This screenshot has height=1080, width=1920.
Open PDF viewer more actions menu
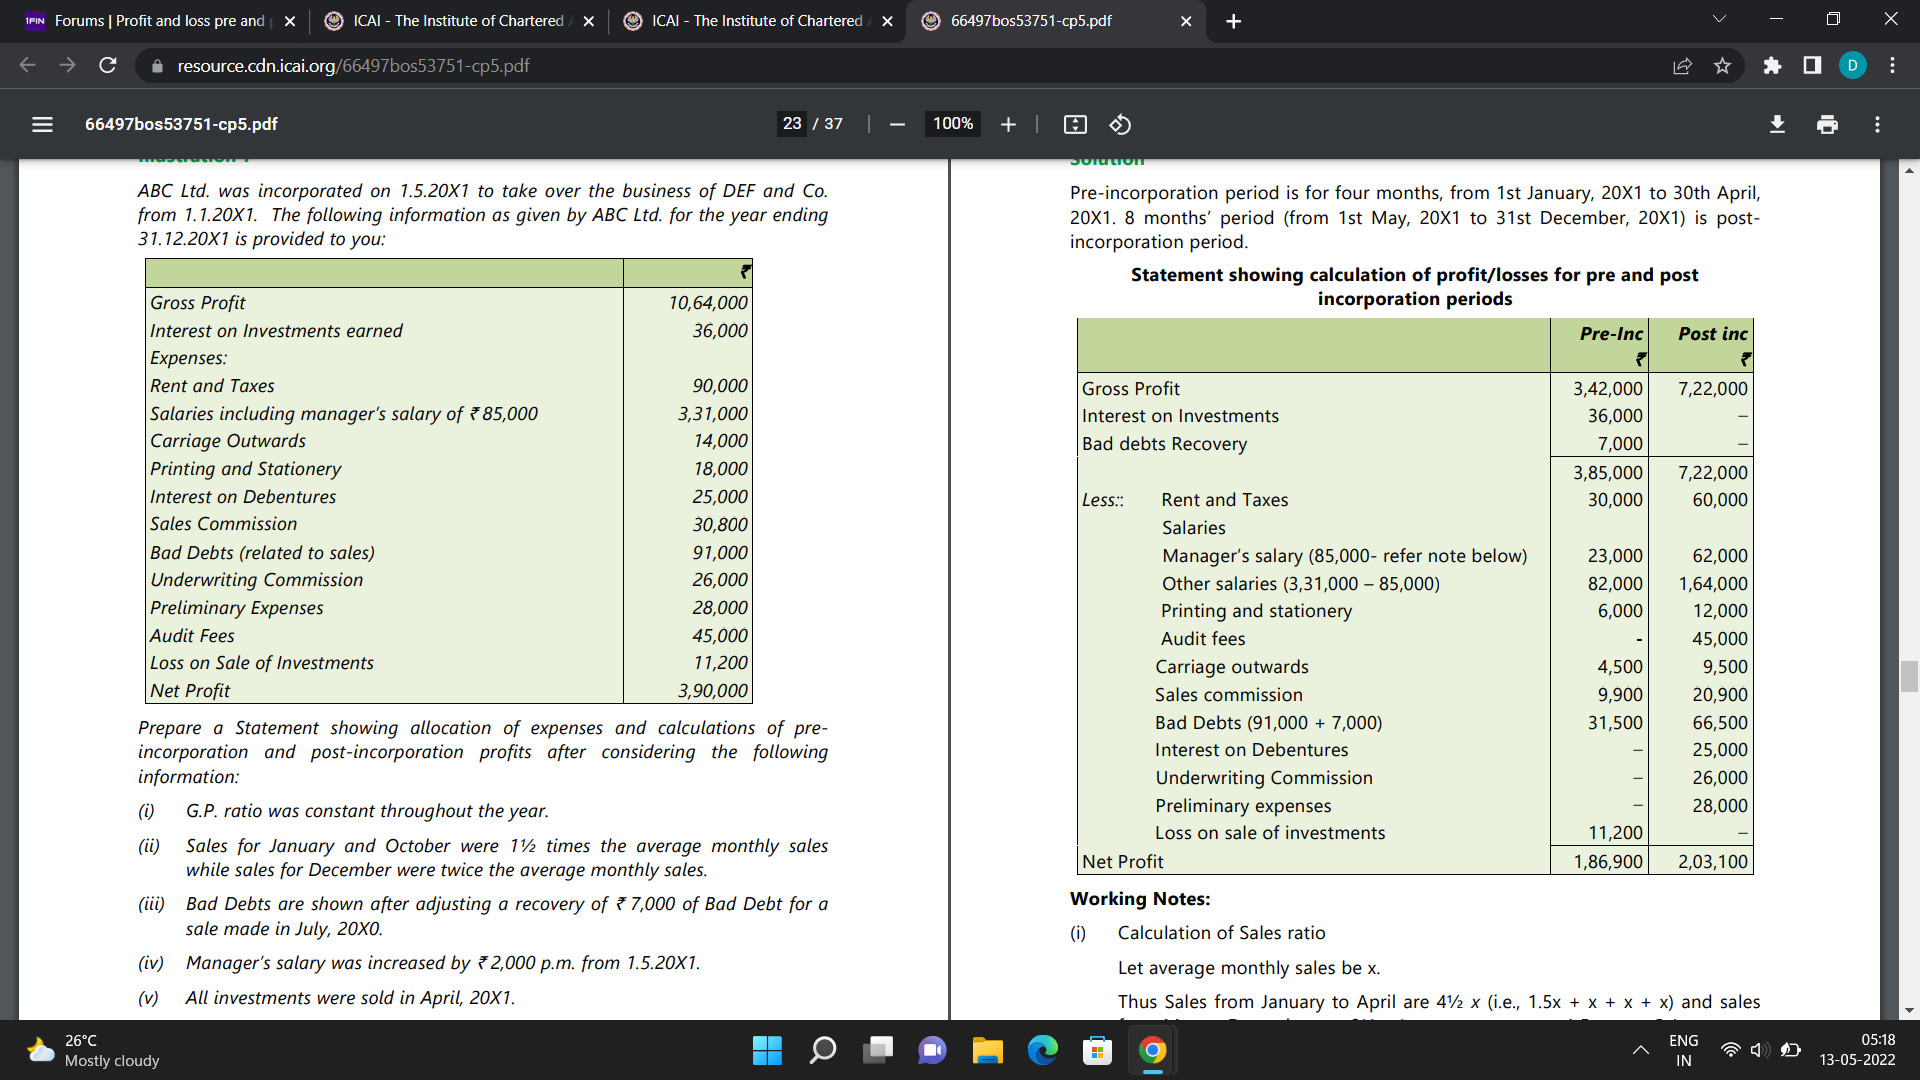[1877, 124]
